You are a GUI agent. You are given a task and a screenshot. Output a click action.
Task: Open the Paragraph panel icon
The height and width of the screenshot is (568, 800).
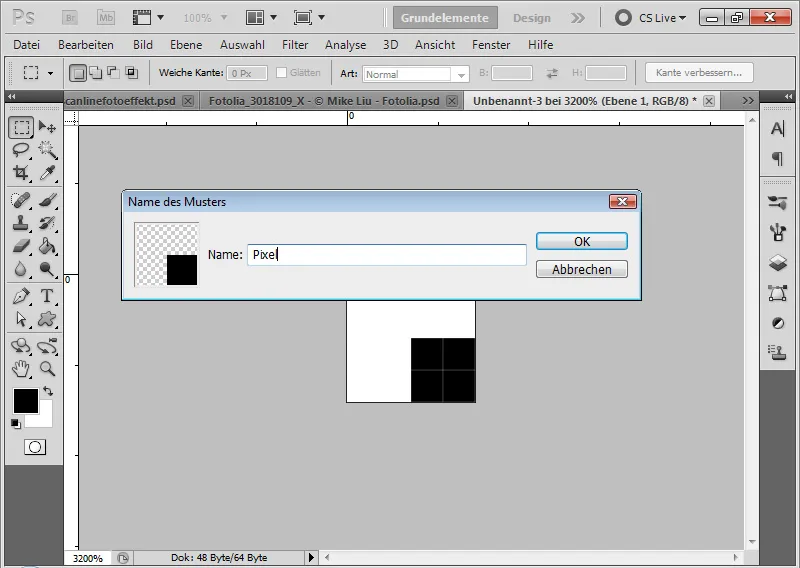tap(777, 159)
